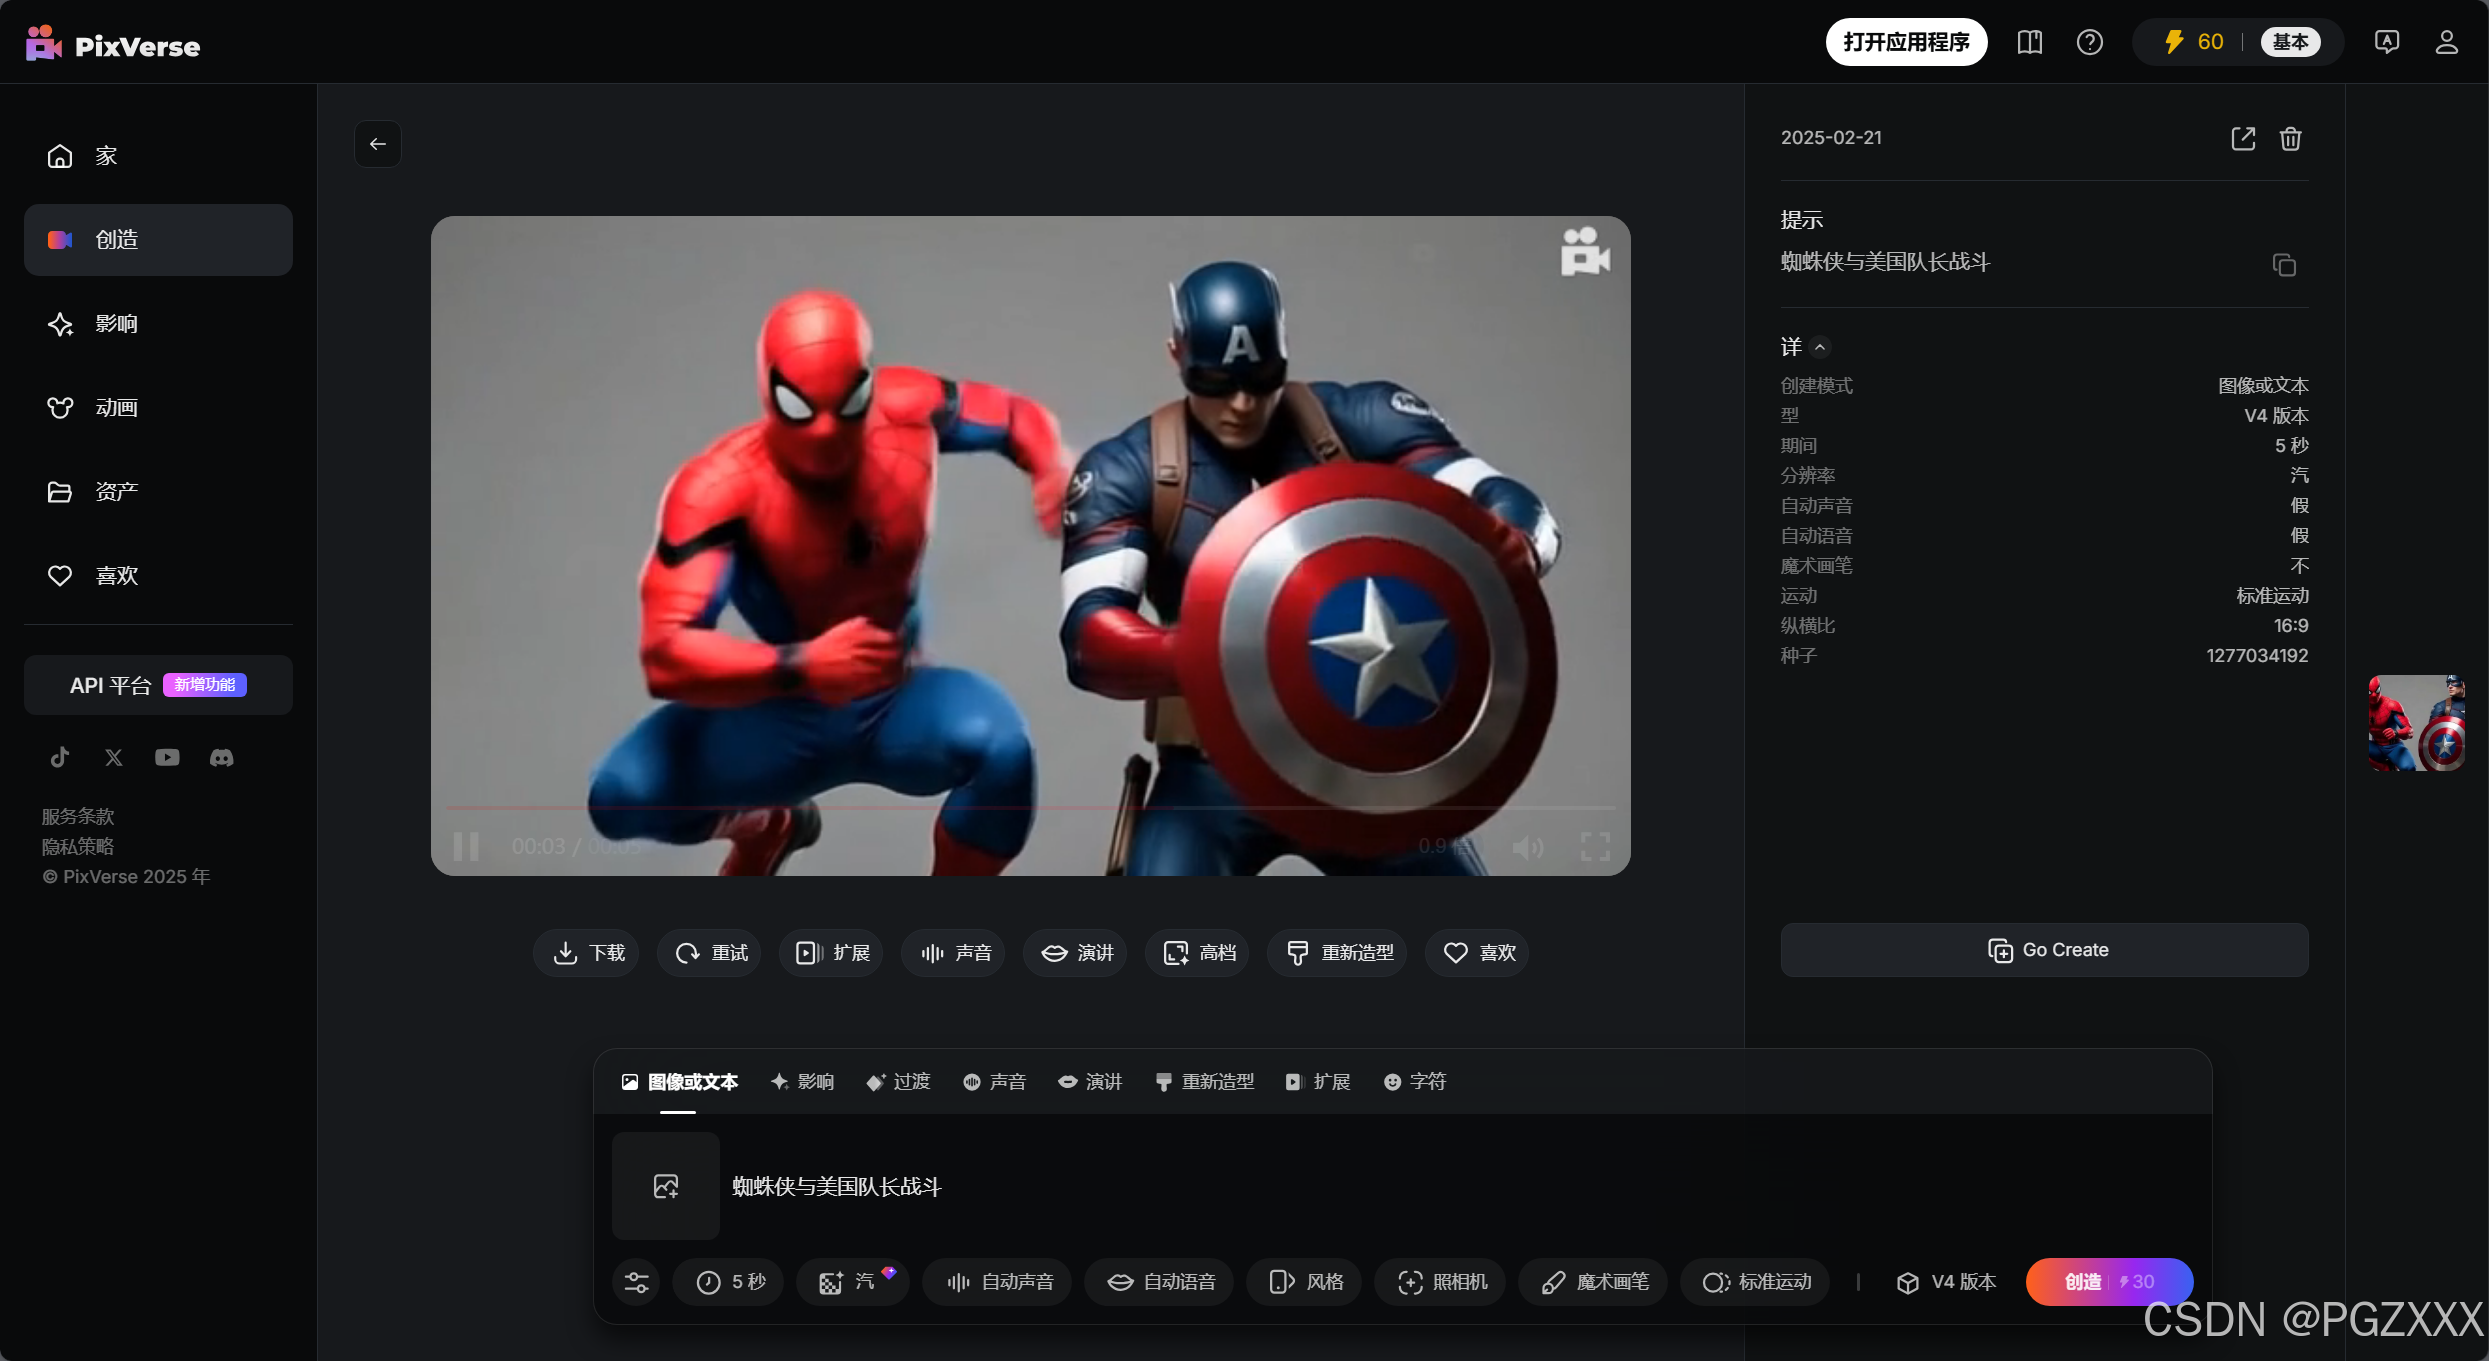
Task: Toggle the 自动语音 auto speech option
Action: coord(1160,1282)
